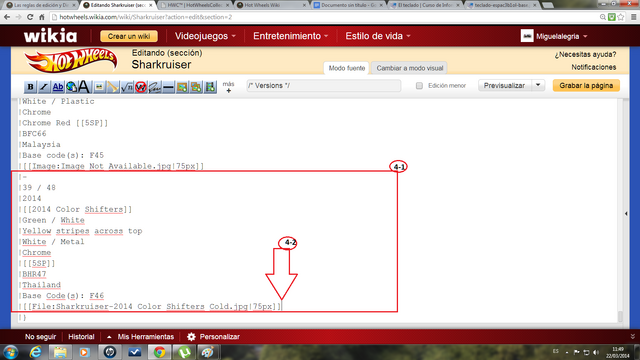The height and width of the screenshot is (360, 640).
Task: Select the nowiki ignore formatting icon
Action: click(x=141, y=87)
